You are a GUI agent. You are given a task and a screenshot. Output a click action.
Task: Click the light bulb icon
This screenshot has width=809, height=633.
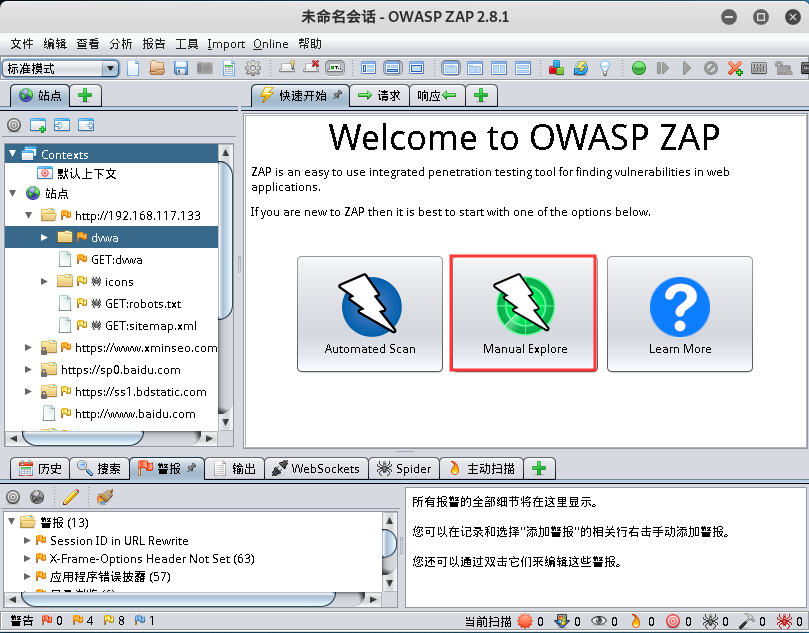[605, 68]
